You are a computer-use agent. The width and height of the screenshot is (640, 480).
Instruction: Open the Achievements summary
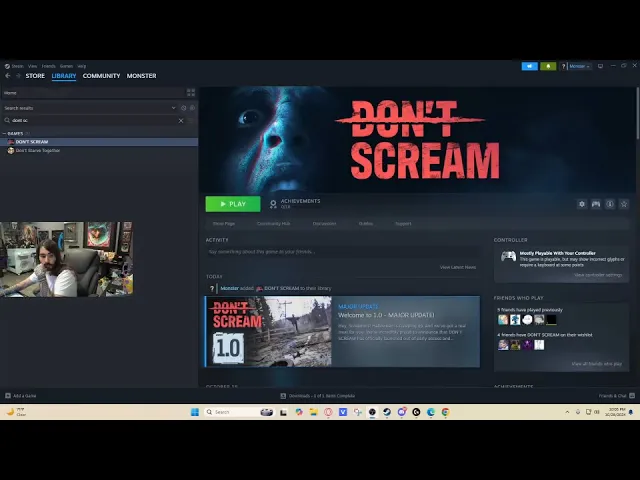pyautogui.click(x=295, y=204)
